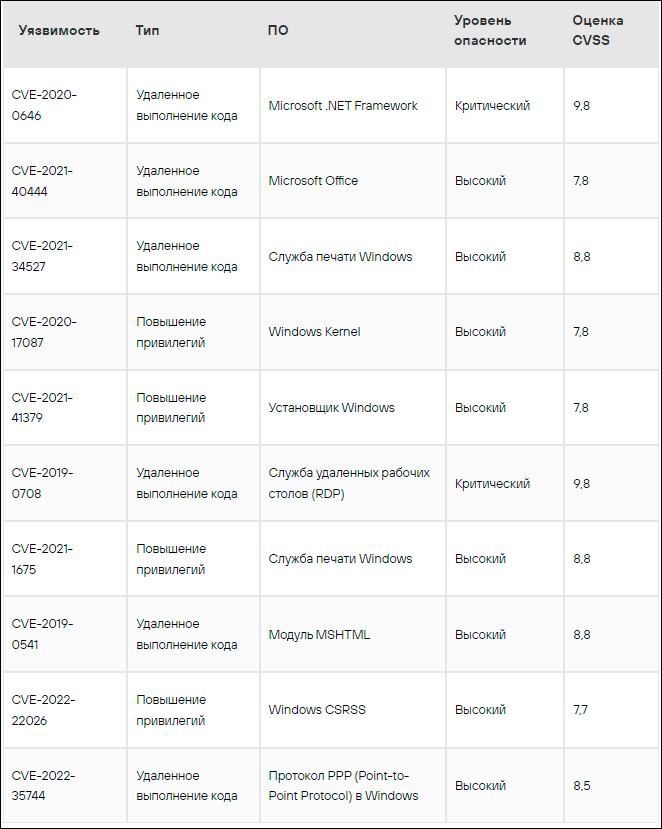Select the CVE-2021-40444 entry
This screenshot has width=662, height=829.
[42, 181]
